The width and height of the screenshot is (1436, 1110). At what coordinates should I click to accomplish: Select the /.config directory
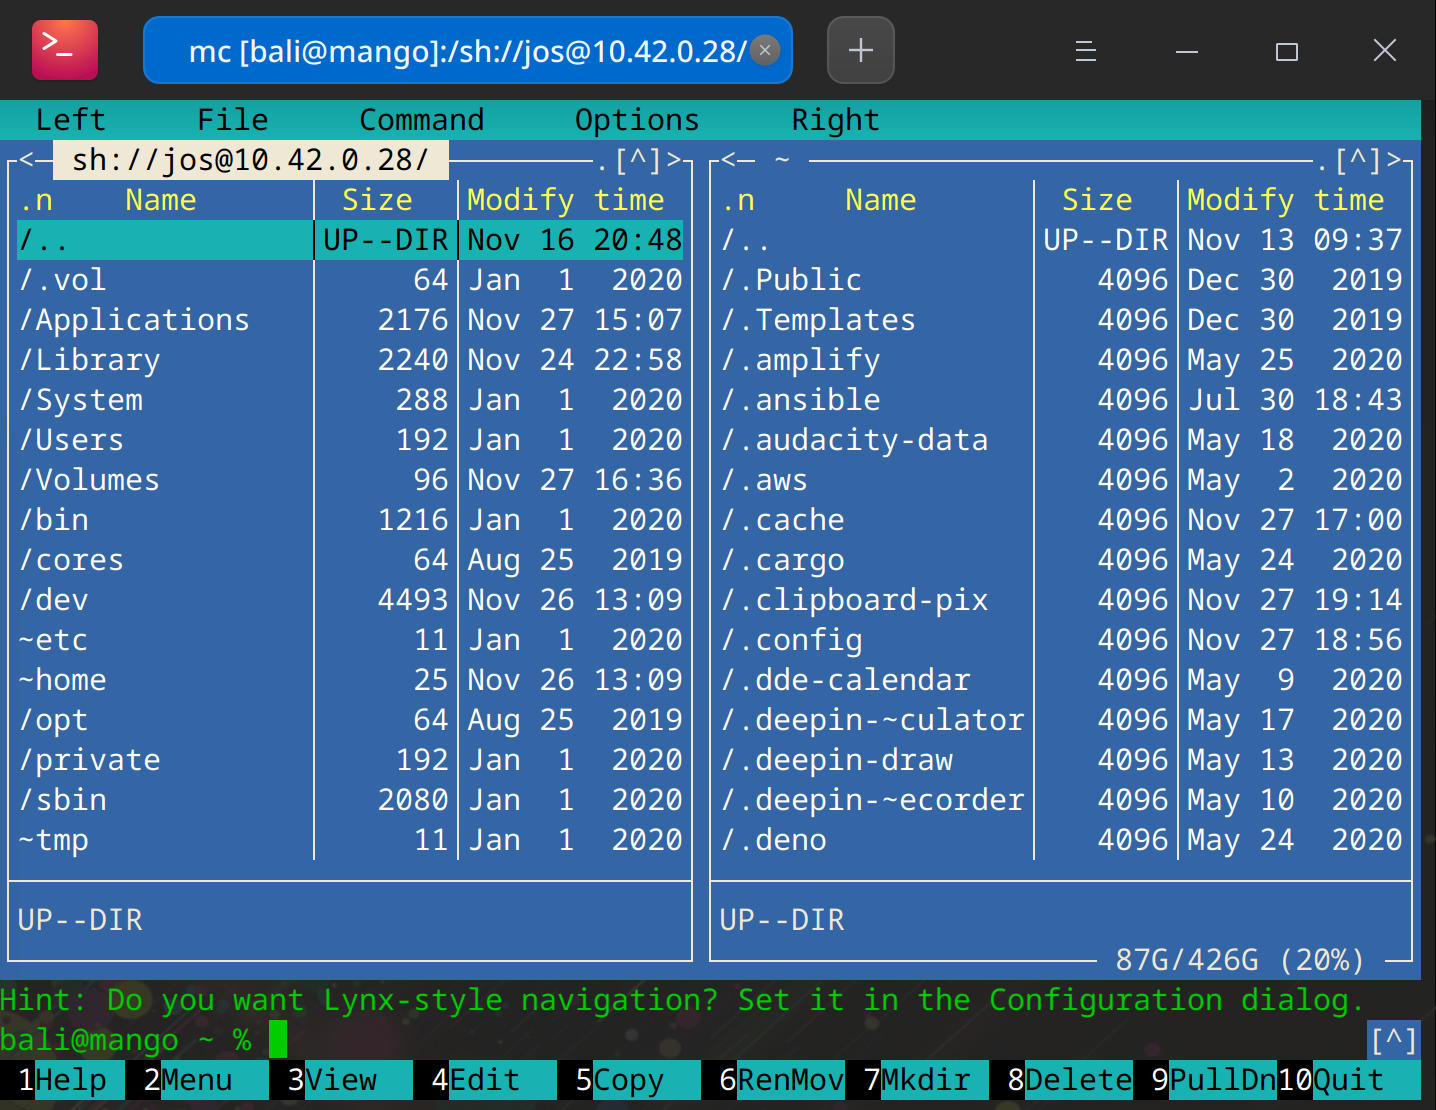point(1061,640)
